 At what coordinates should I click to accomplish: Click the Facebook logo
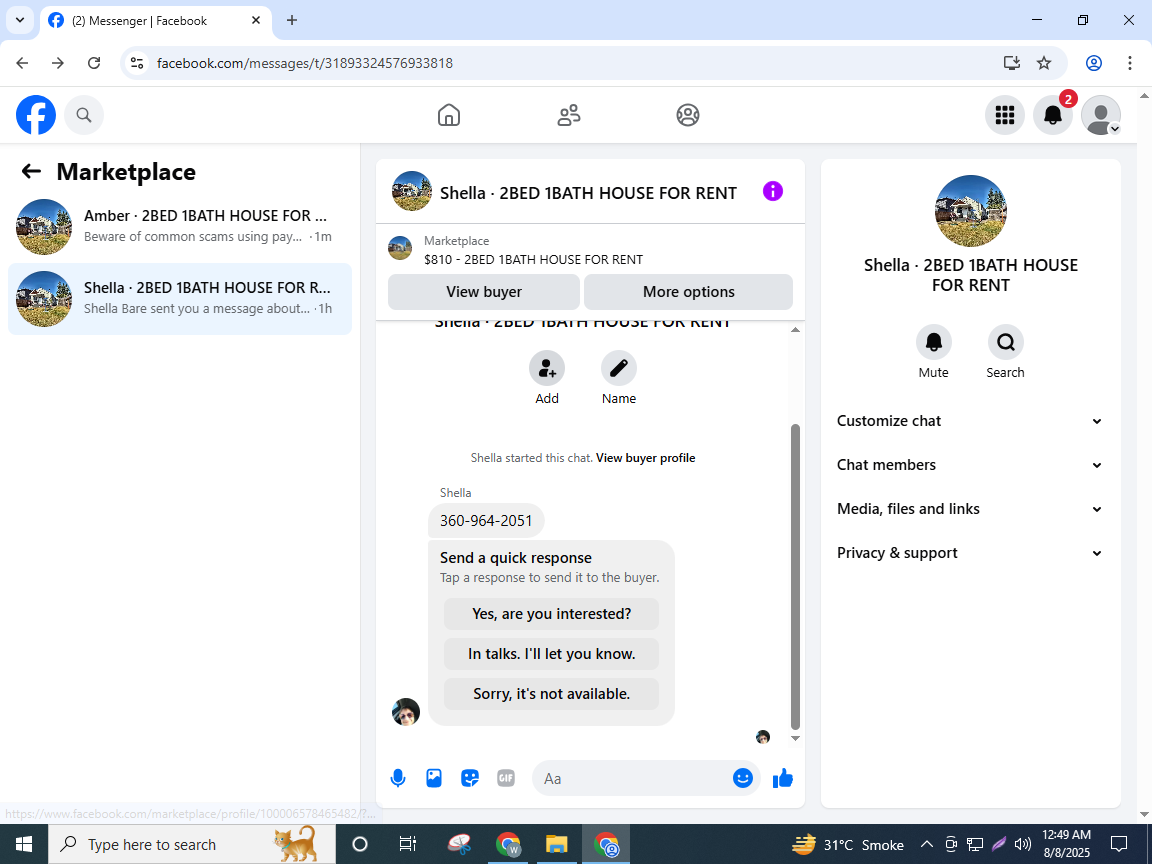[x=36, y=115]
